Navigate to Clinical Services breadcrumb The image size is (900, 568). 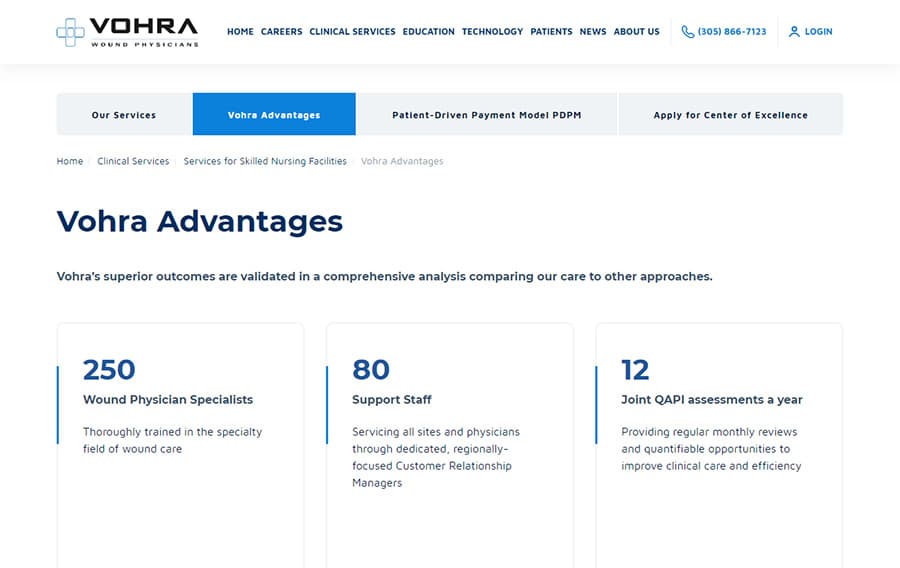click(x=133, y=161)
